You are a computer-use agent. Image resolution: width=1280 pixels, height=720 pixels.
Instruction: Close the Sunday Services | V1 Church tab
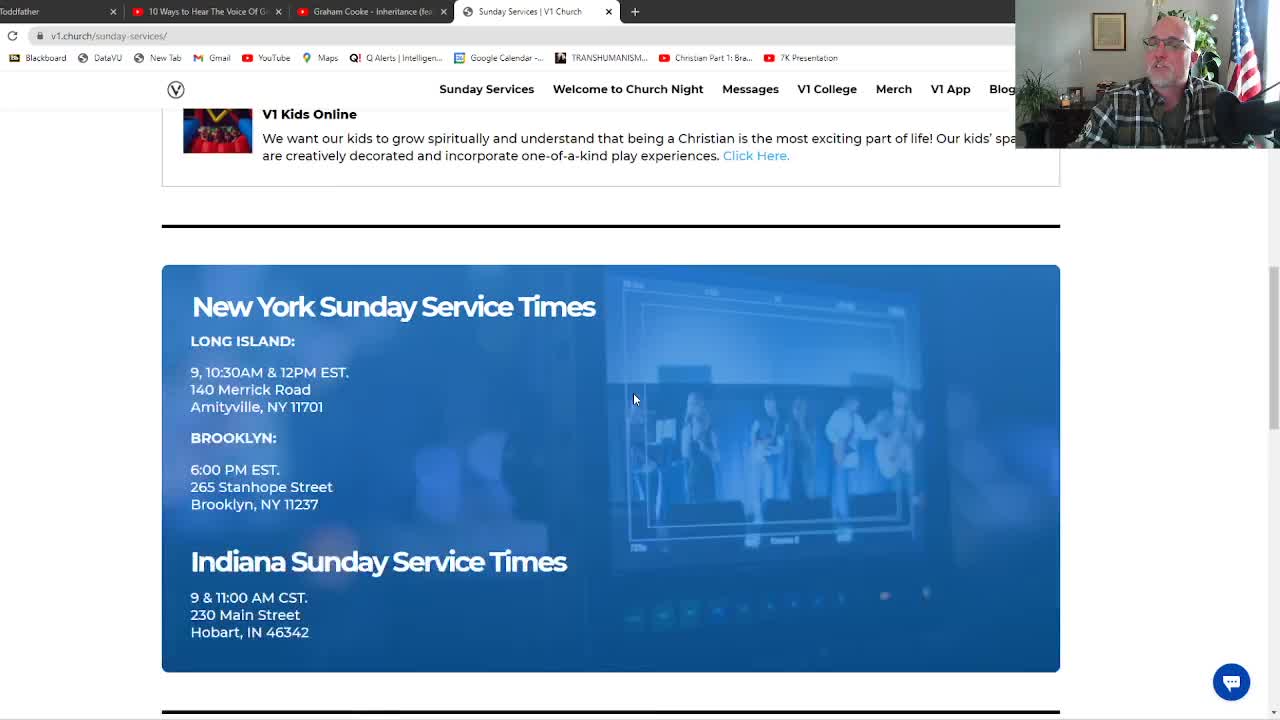point(608,12)
